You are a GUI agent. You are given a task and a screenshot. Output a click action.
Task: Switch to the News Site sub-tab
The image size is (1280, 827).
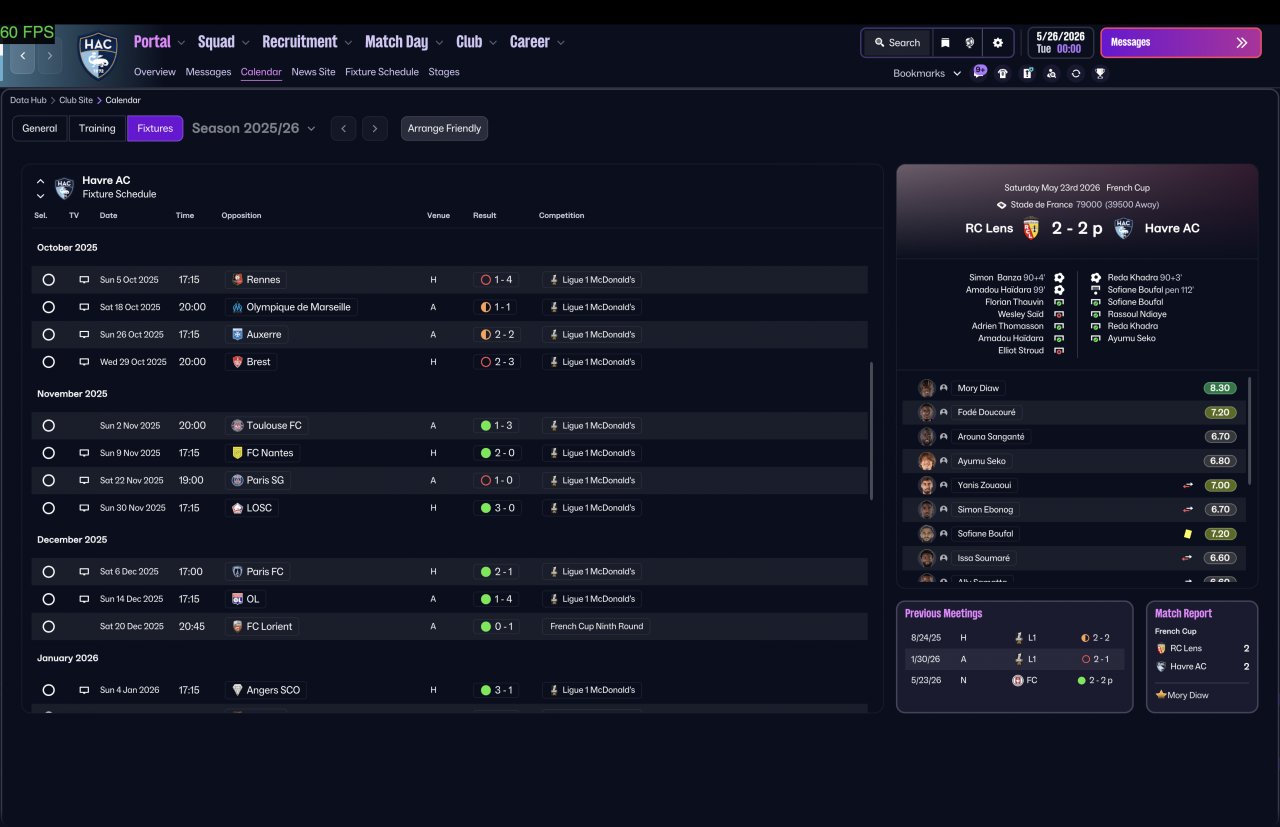(x=313, y=72)
